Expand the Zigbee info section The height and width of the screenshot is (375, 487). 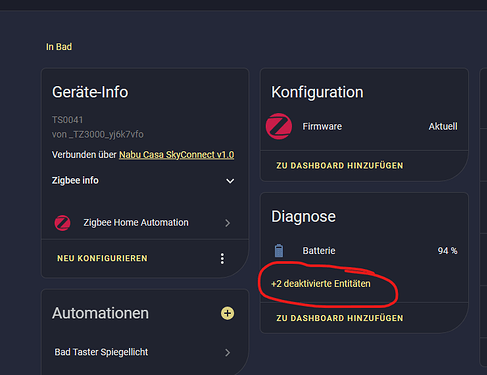tap(143, 181)
